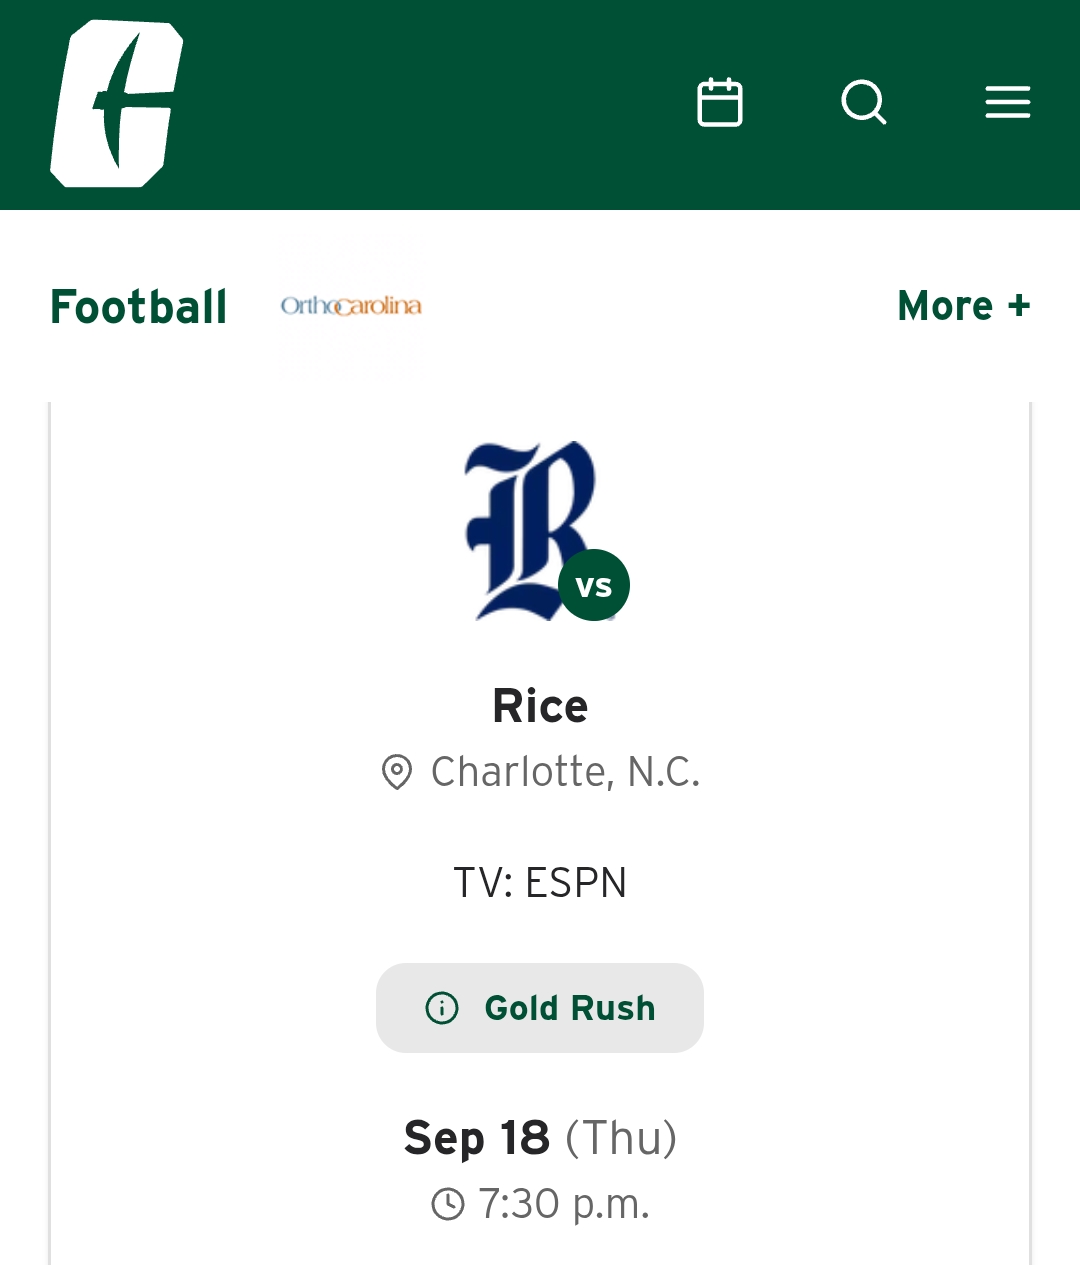Select the Football section heading
The height and width of the screenshot is (1265, 1080).
(139, 307)
